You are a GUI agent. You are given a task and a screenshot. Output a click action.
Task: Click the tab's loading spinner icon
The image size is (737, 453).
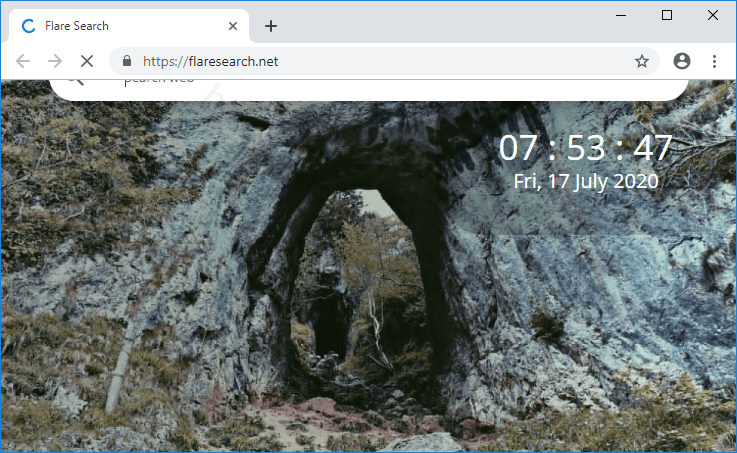[28, 26]
